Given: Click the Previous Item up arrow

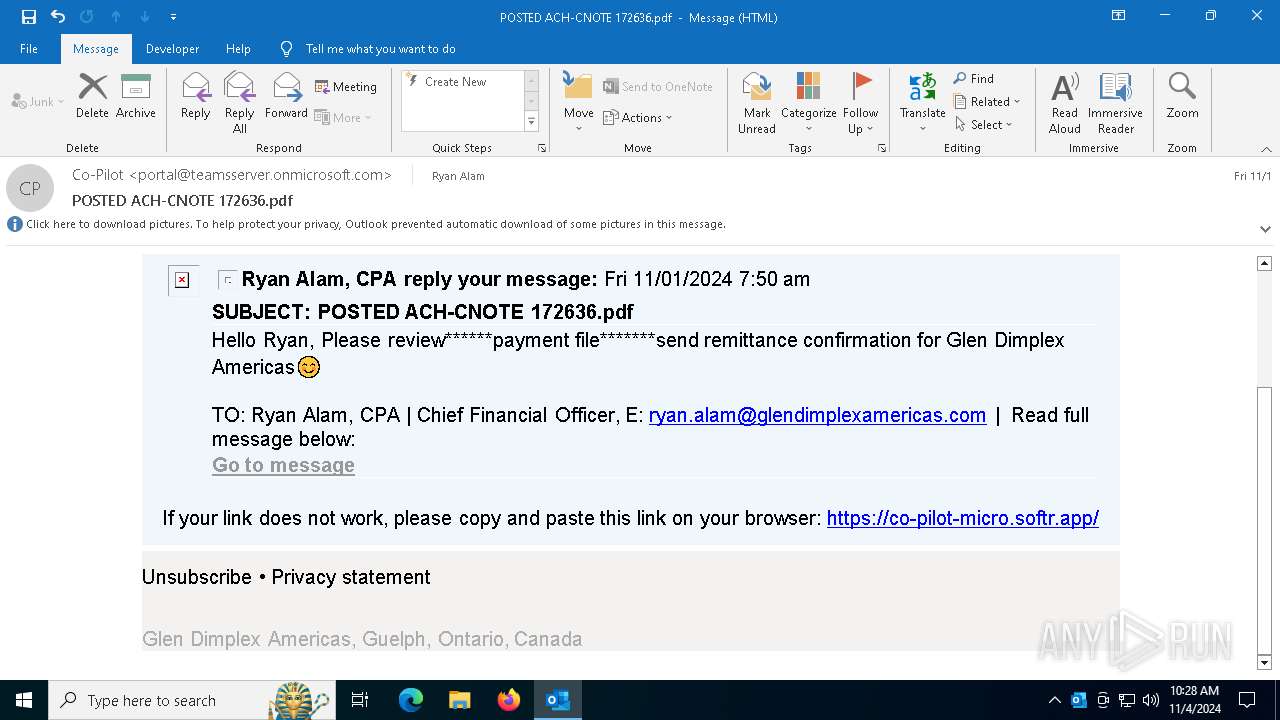Looking at the screenshot, I should pyautogui.click(x=116, y=17).
